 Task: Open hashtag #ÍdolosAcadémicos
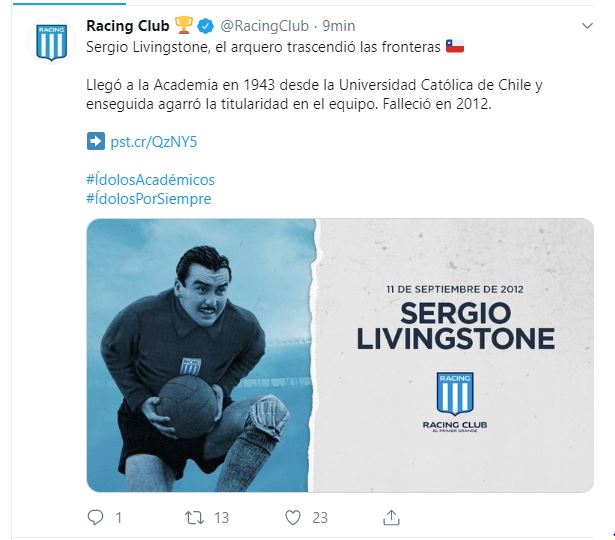(x=150, y=180)
